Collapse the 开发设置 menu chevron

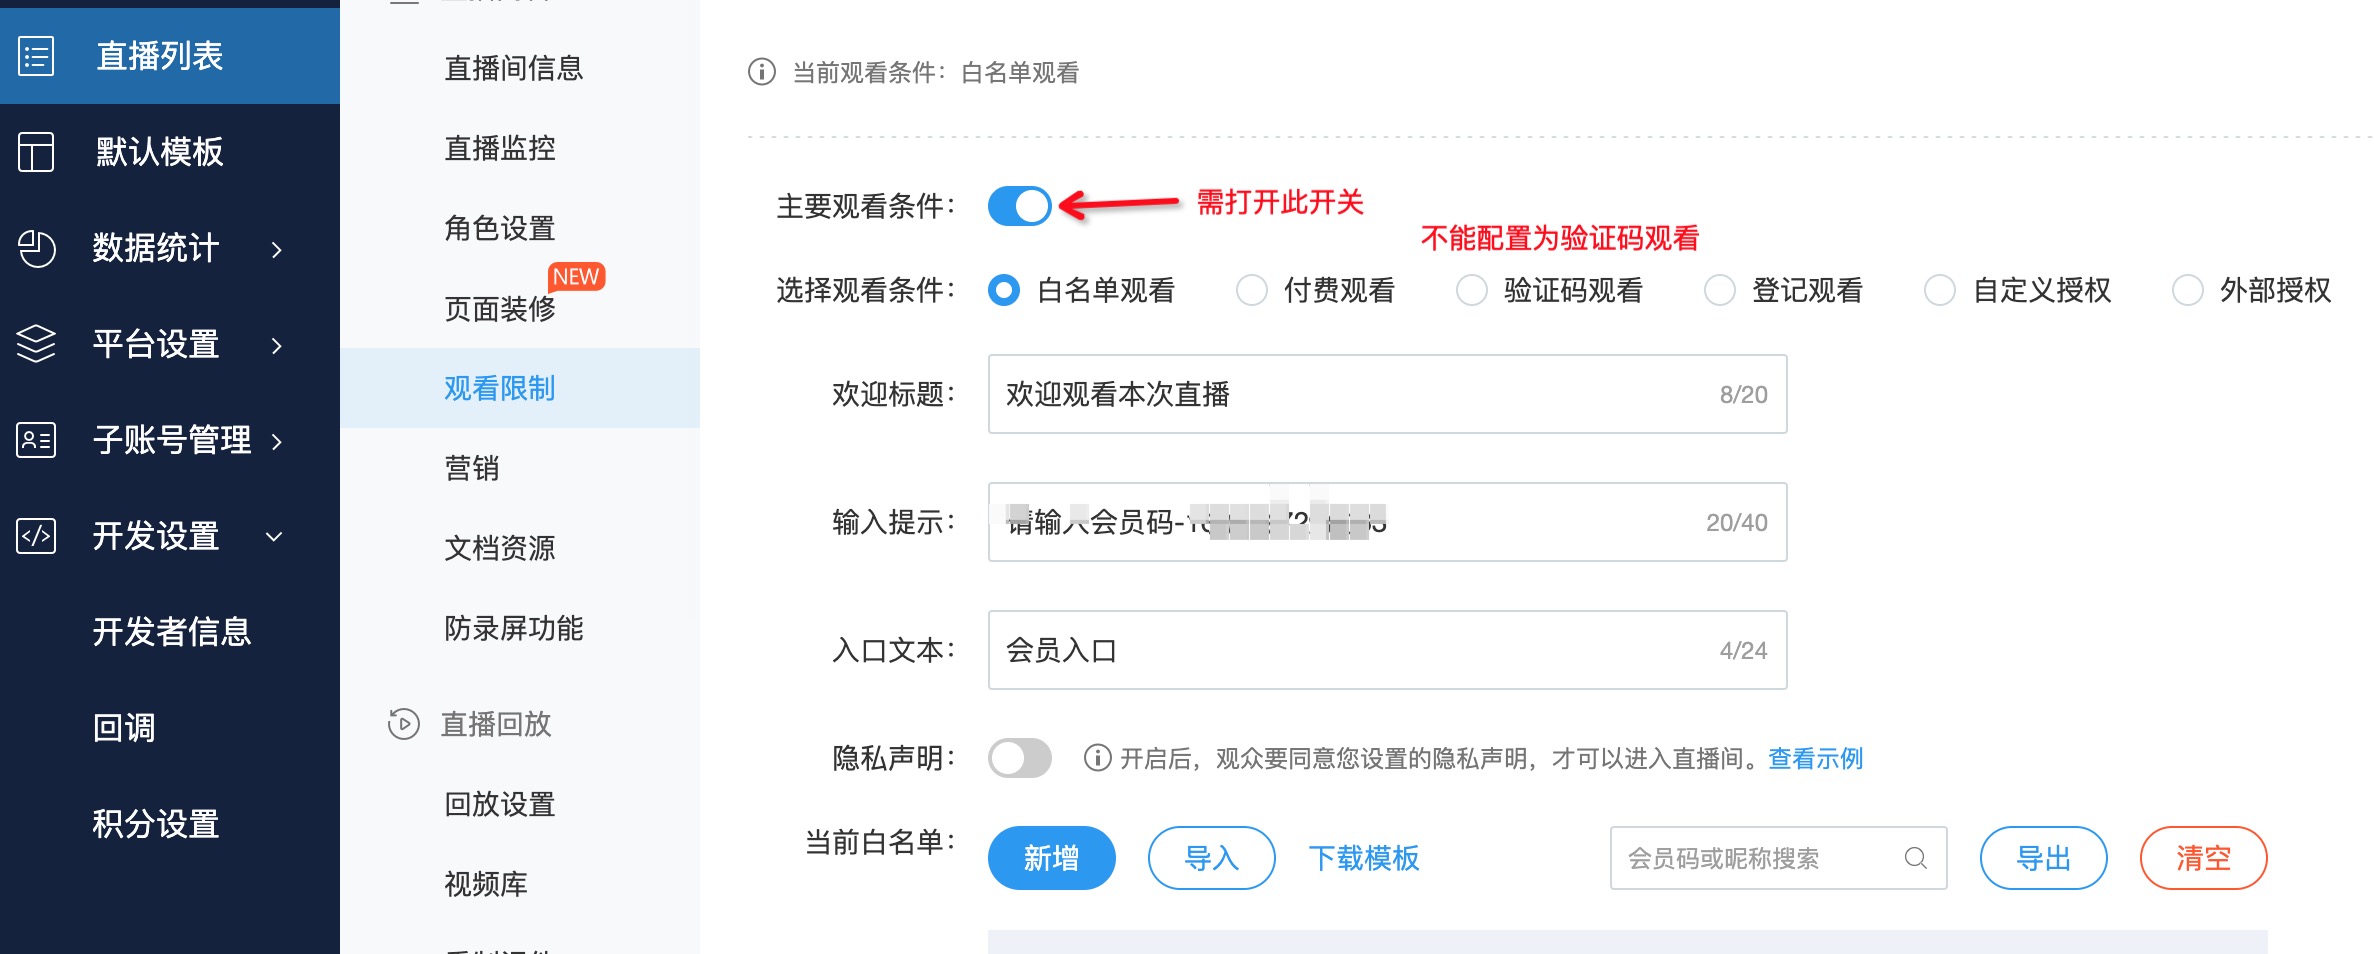click(274, 537)
